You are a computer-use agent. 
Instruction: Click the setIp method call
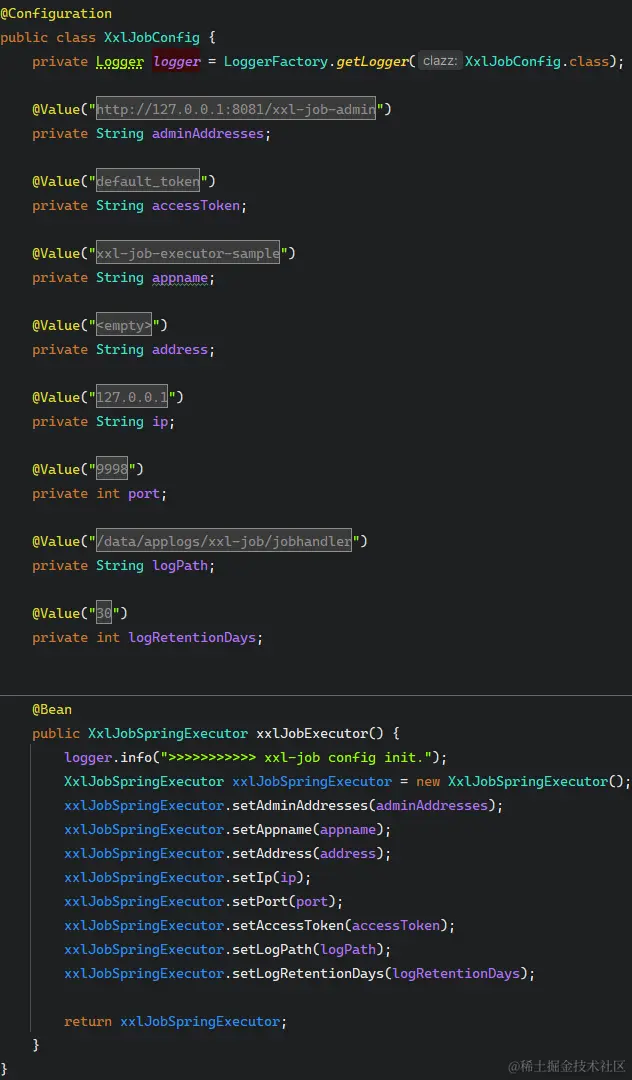click(252, 878)
